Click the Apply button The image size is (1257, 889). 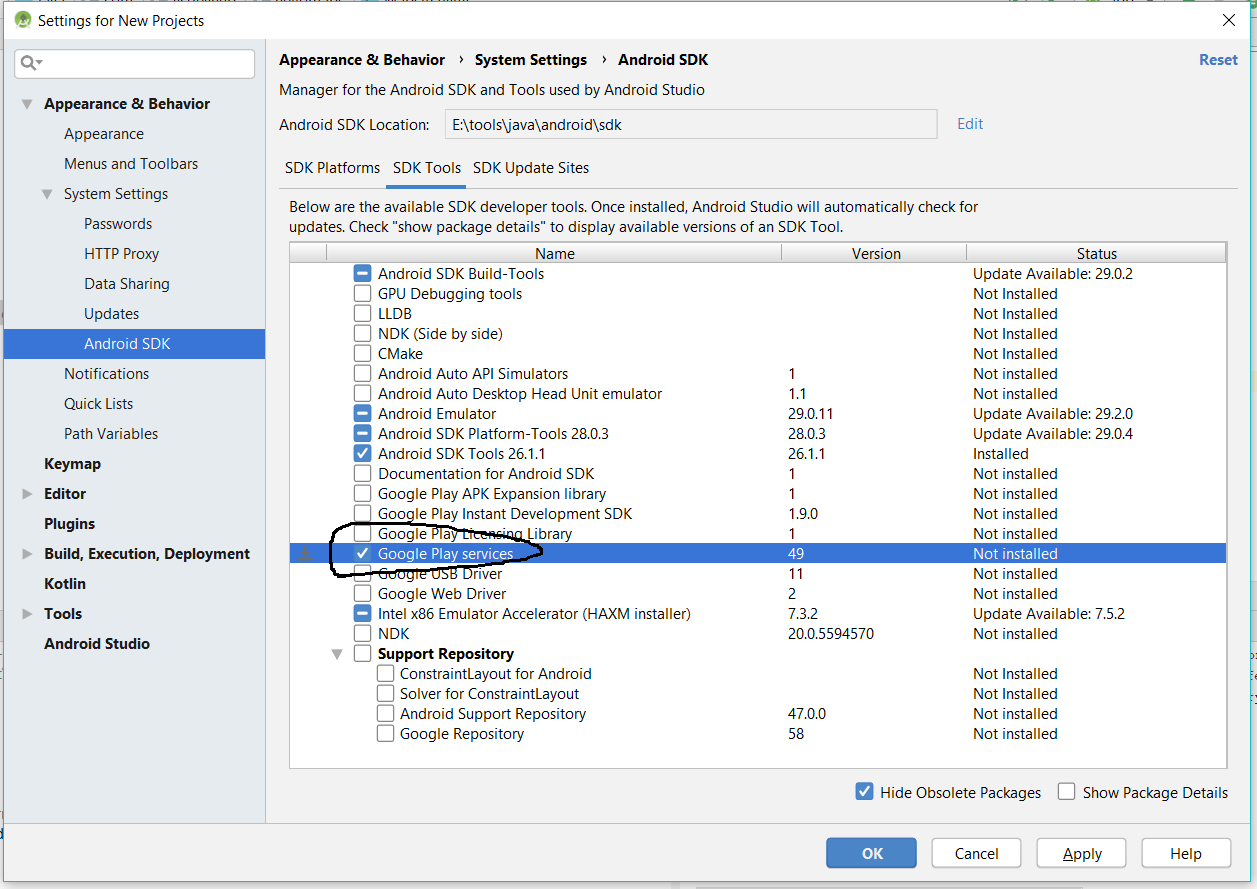(x=1082, y=853)
